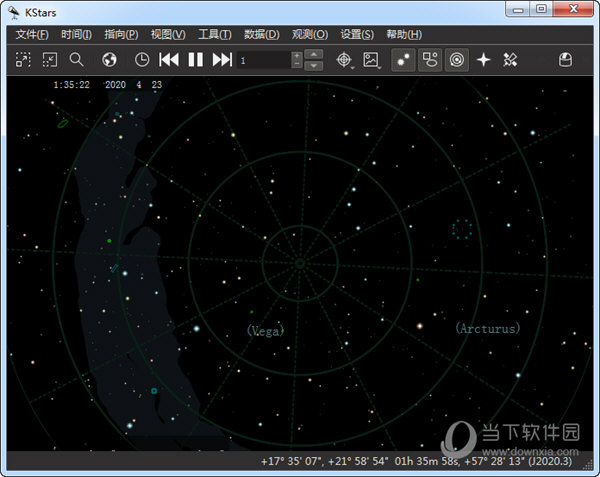Open the 文件(F) menu
This screenshot has width=600, height=477.
pyautogui.click(x=32, y=34)
